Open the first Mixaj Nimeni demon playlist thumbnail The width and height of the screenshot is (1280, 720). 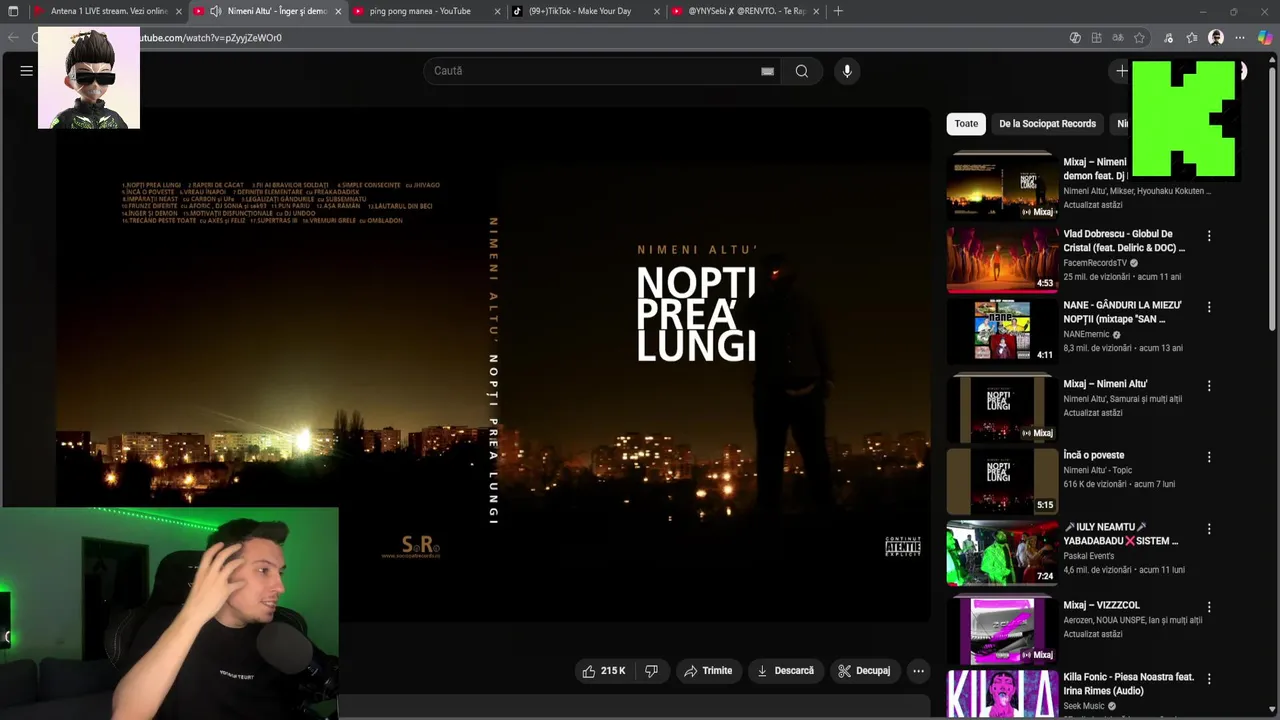click(1001, 186)
